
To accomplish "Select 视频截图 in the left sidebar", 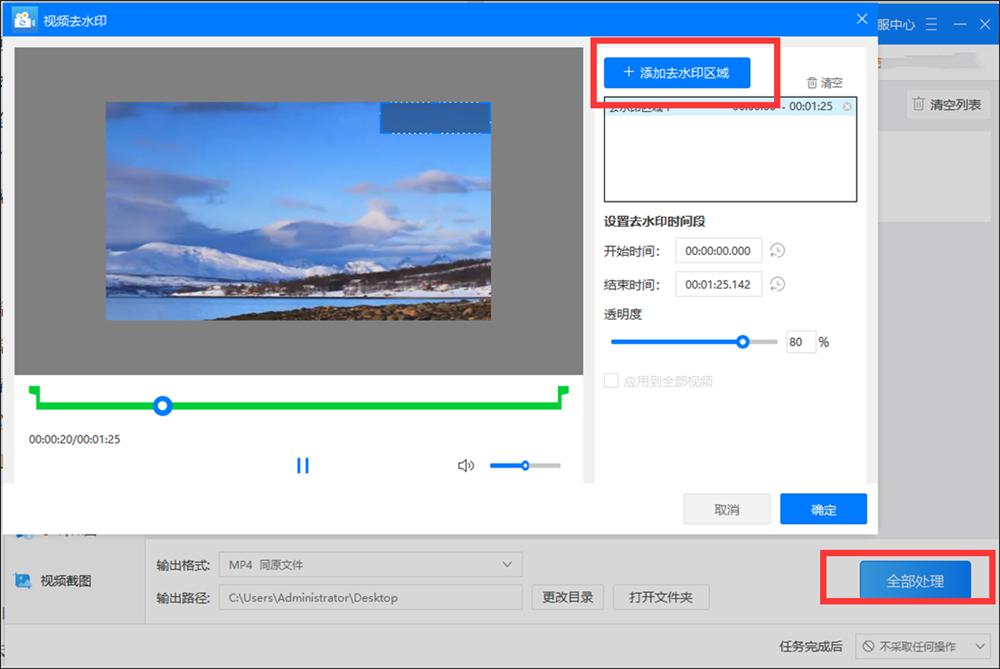I will click(x=67, y=581).
